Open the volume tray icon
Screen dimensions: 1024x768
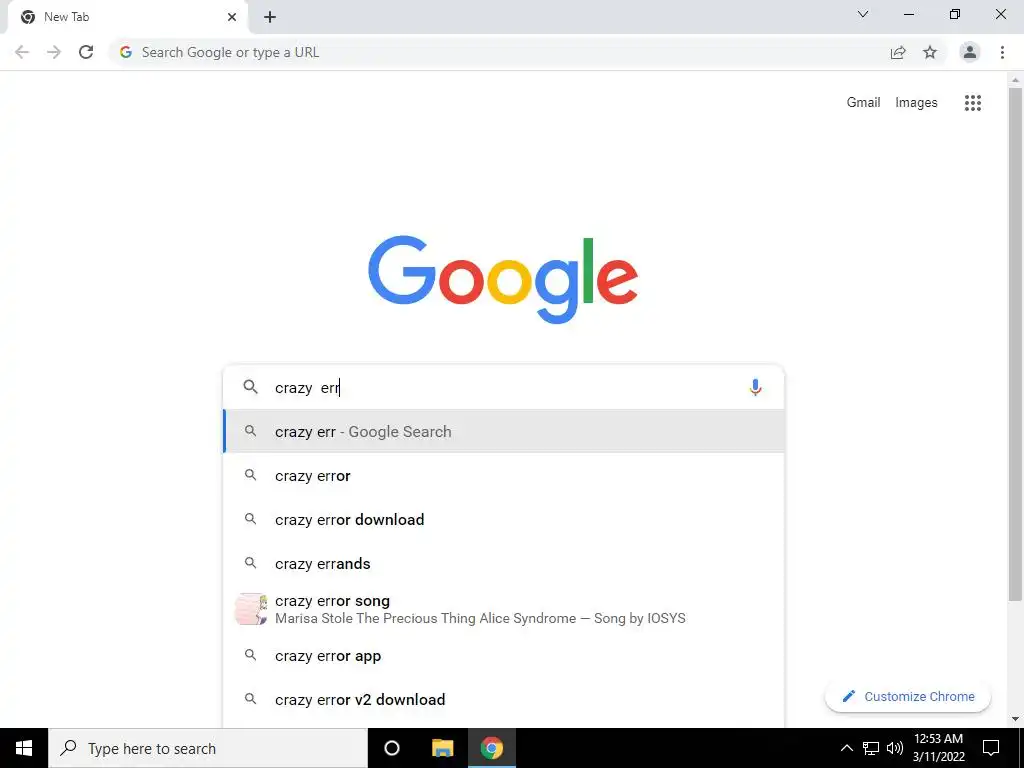895,748
